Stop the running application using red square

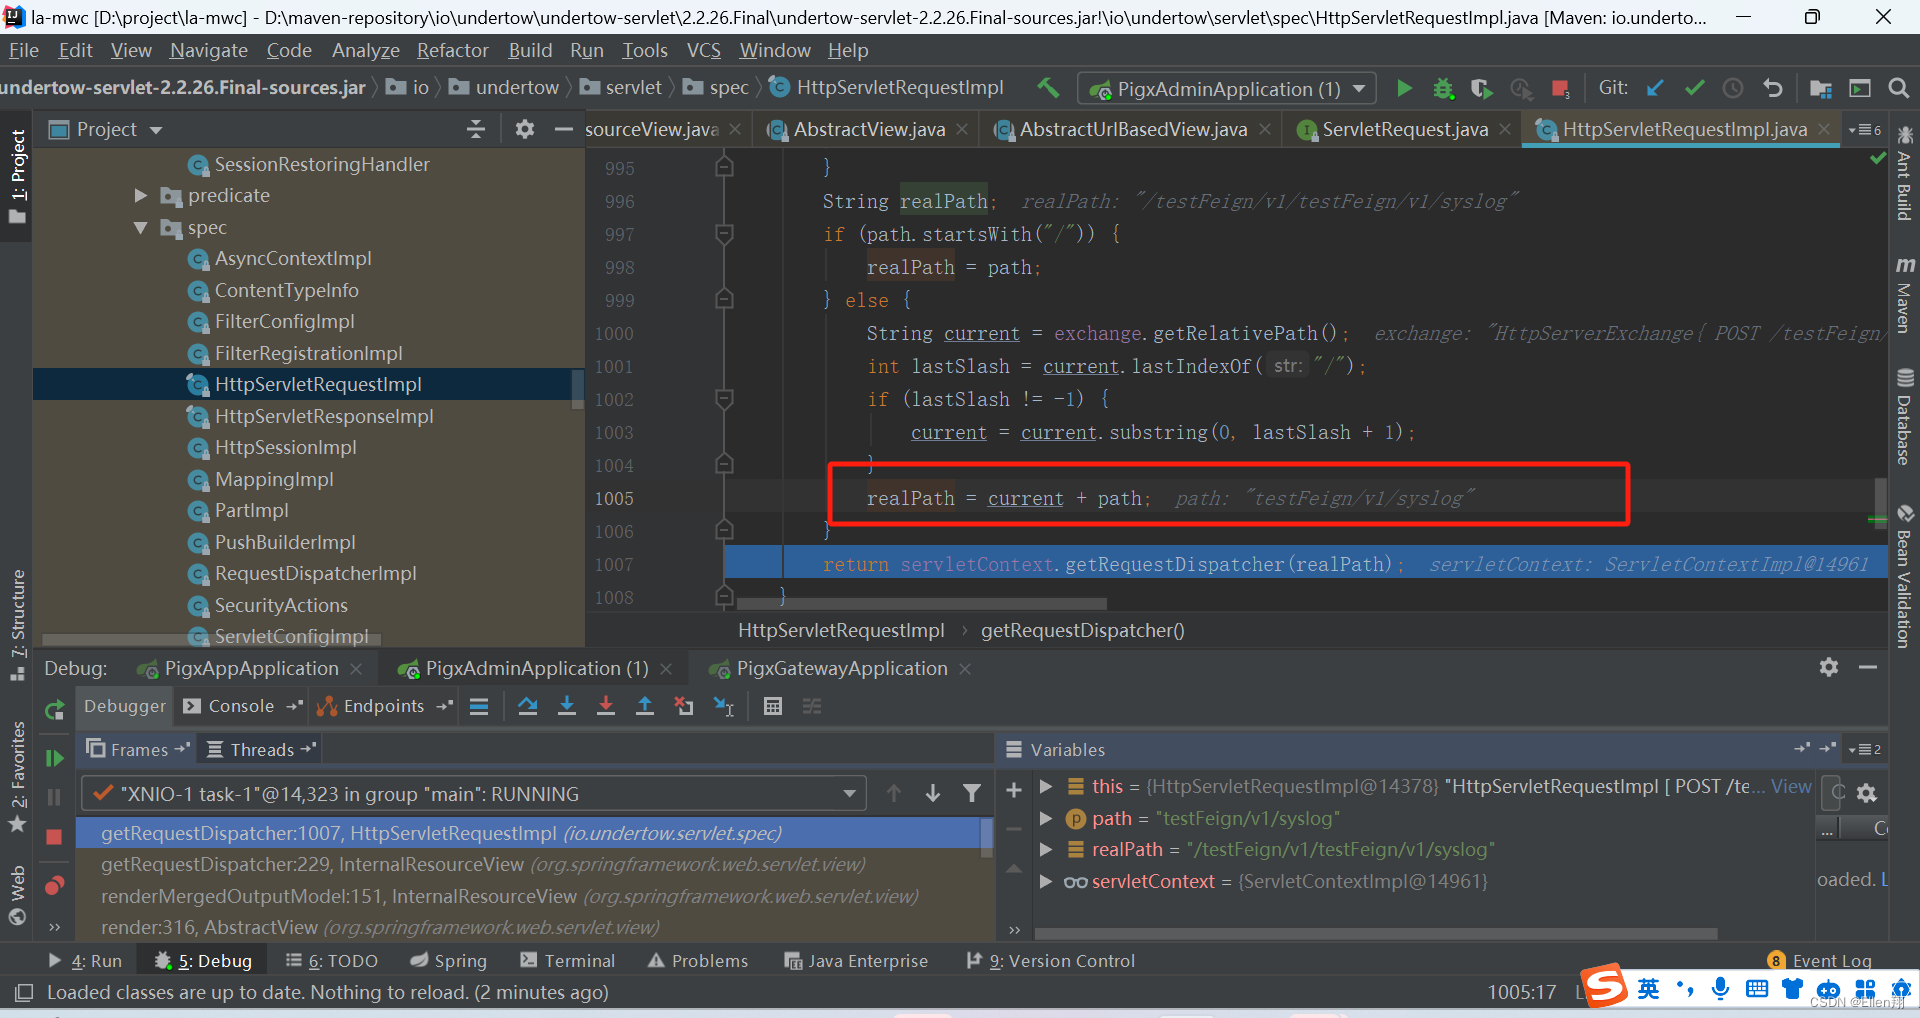(1560, 89)
